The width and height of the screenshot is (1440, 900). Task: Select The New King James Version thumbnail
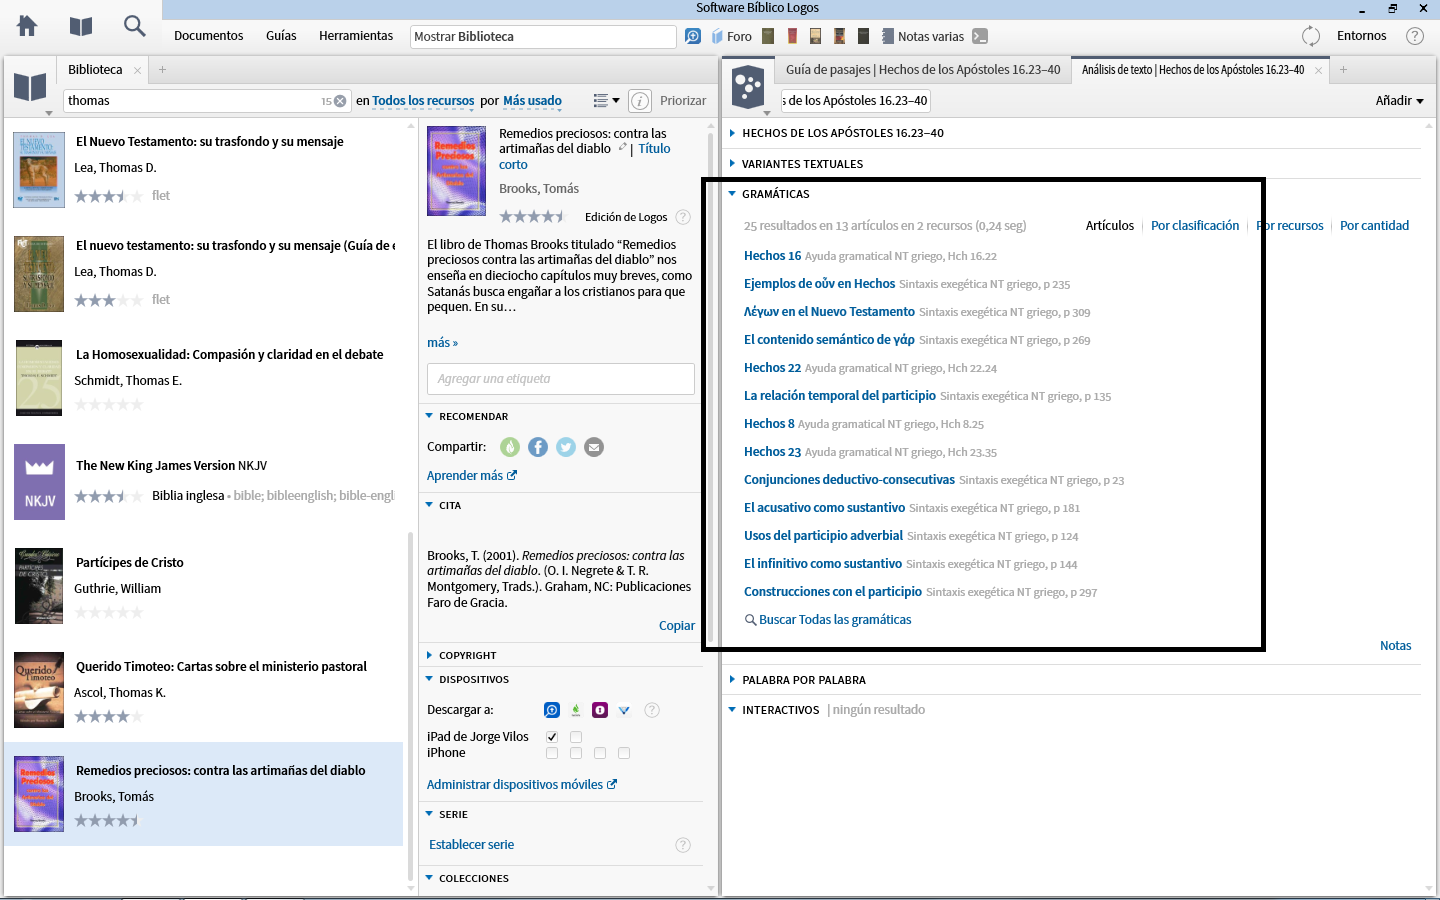click(x=39, y=482)
